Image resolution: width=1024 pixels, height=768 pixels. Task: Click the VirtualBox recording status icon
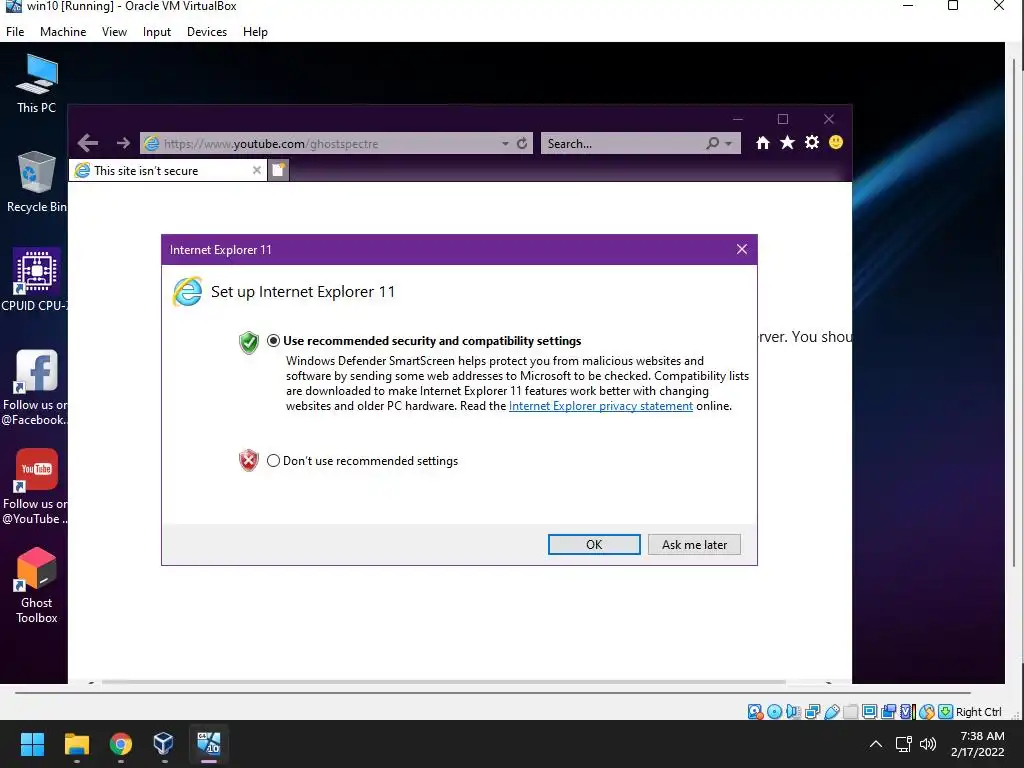[x=888, y=712]
